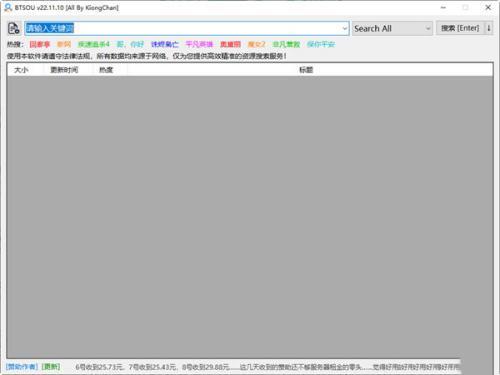Click the document icon left of search box

[14, 28]
